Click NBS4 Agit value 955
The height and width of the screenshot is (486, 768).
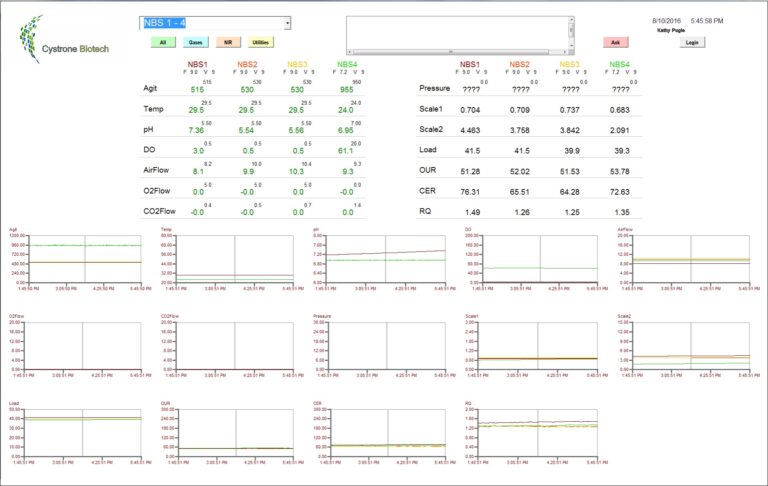[x=347, y=89]
